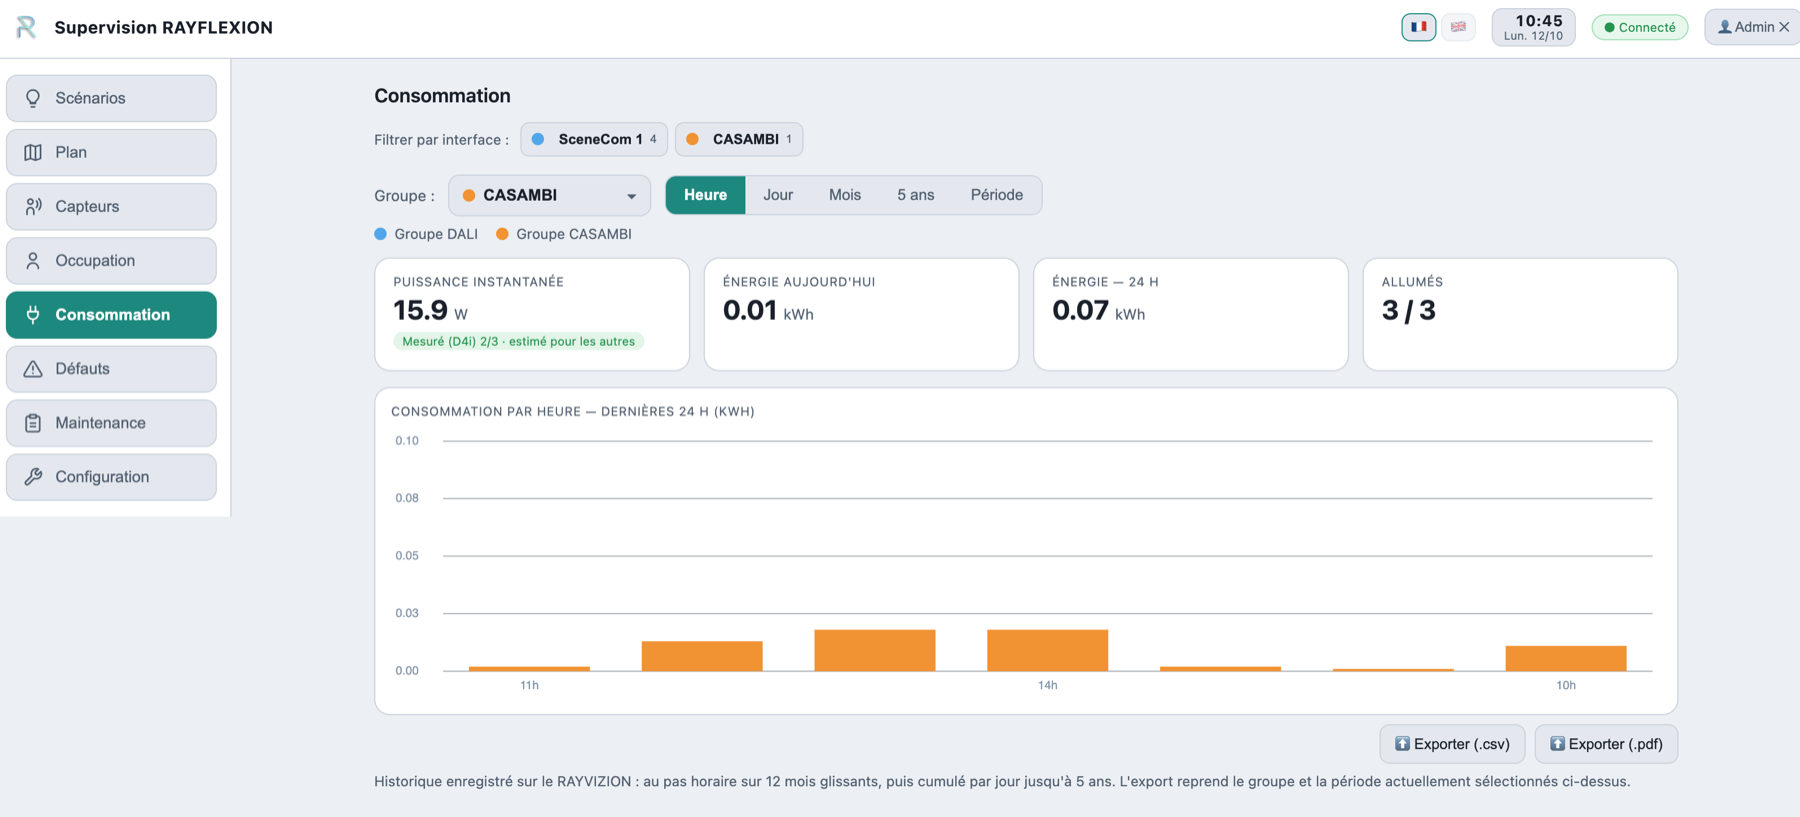Click the blue Groupe DALI legend dot
The image size is (1800, 817).
point(380,234)
